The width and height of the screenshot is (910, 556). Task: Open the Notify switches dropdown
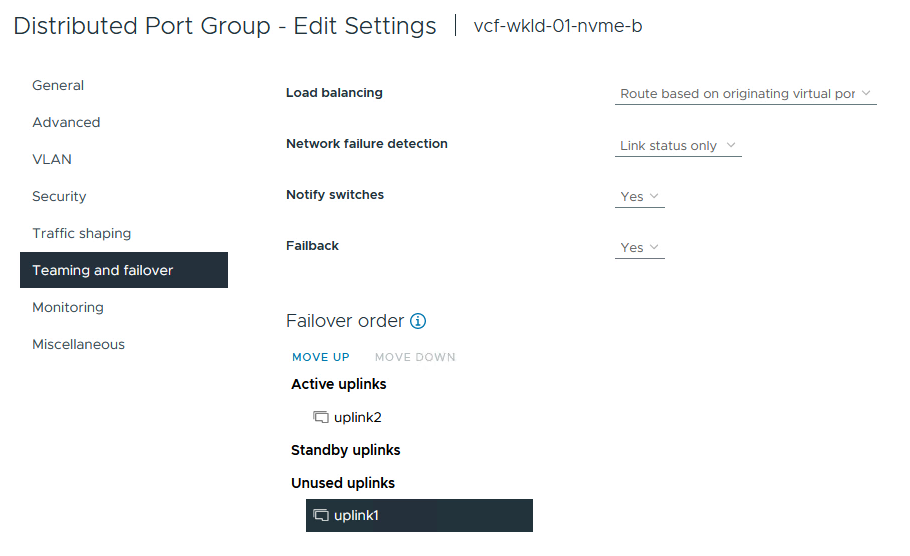640,197
